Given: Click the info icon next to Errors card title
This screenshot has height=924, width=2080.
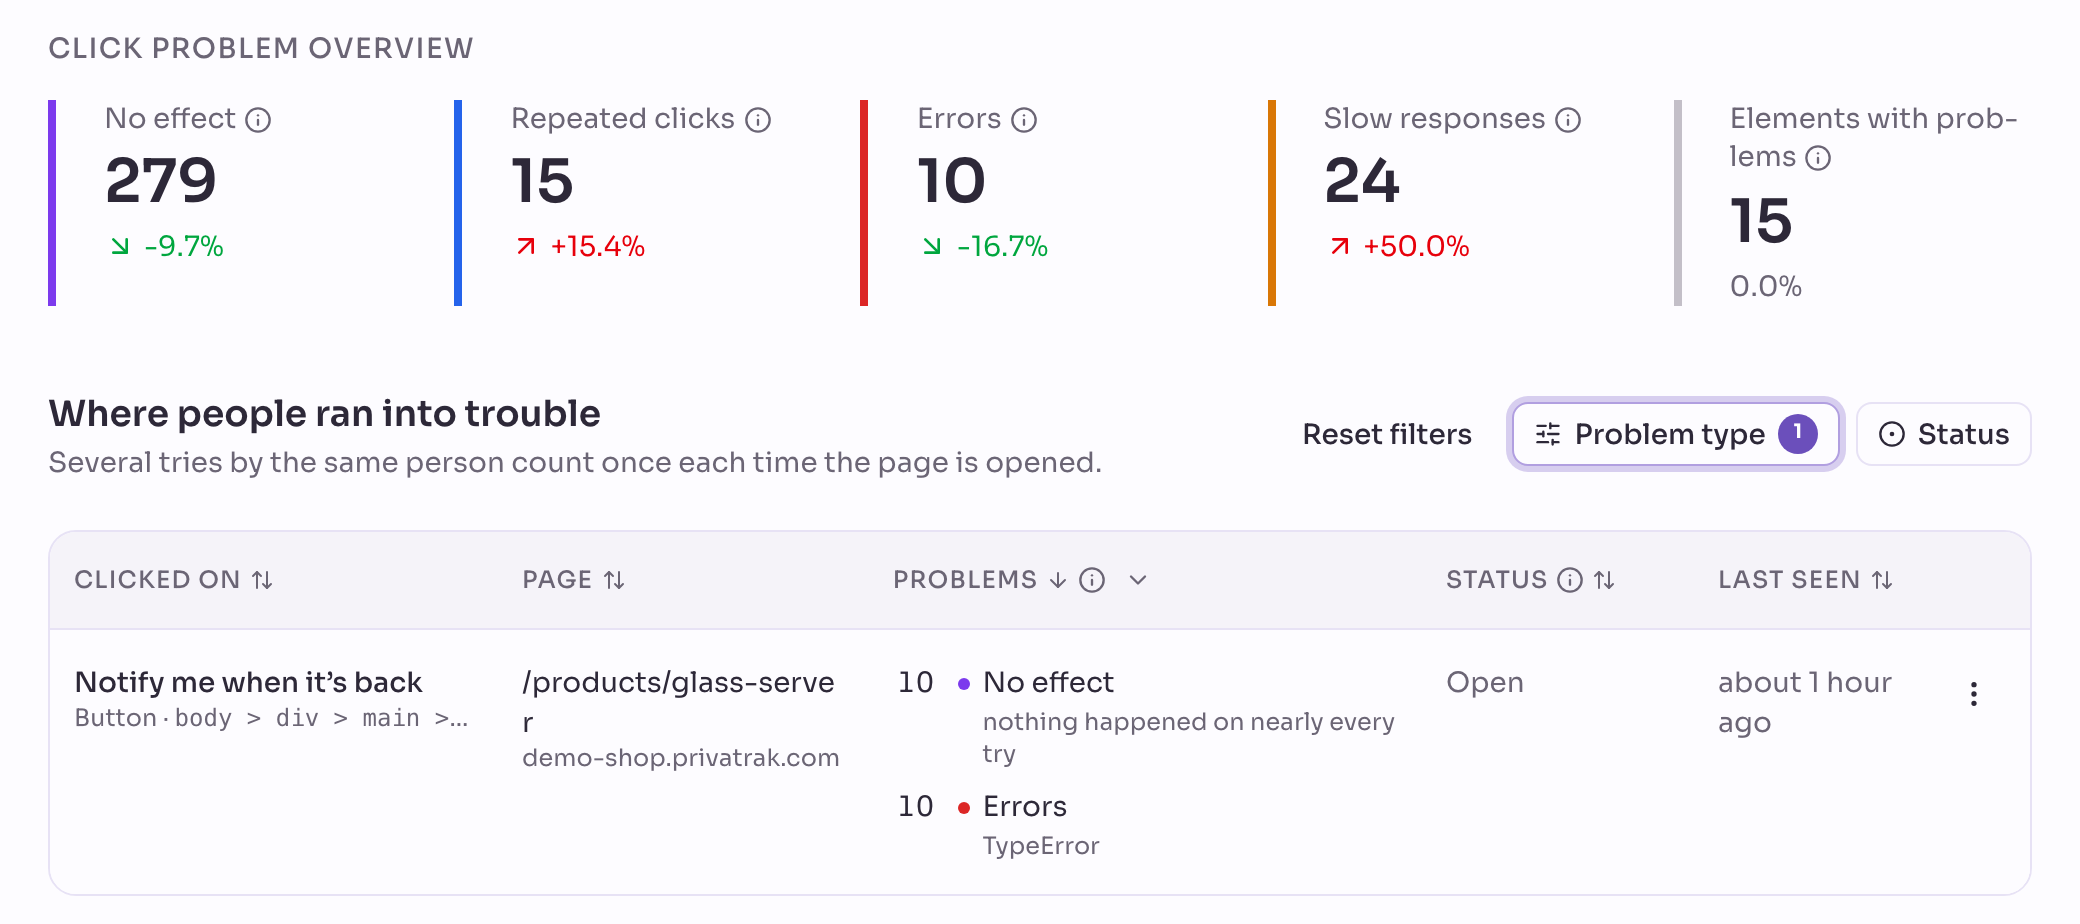Looking at the screenshot, I should (x=1024, y=120).
